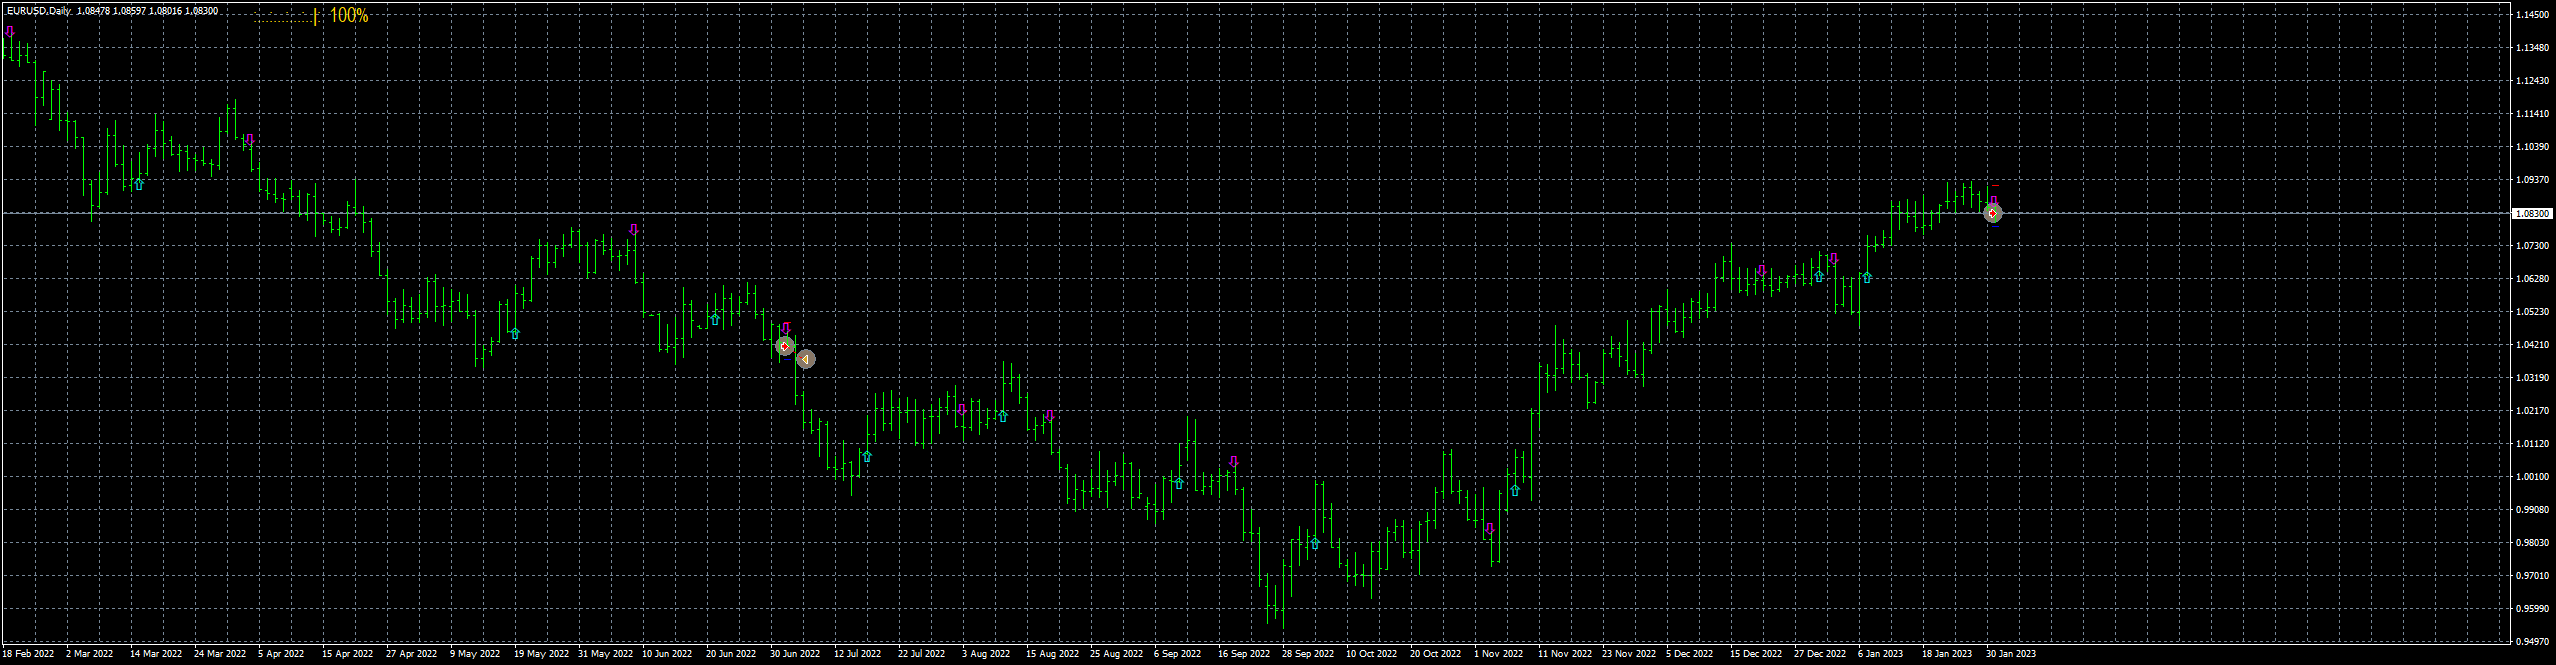The width and height of the screenshot is (2556, 665).
Task: Click the 18 Feb 2022 date label
Action: 28,654
